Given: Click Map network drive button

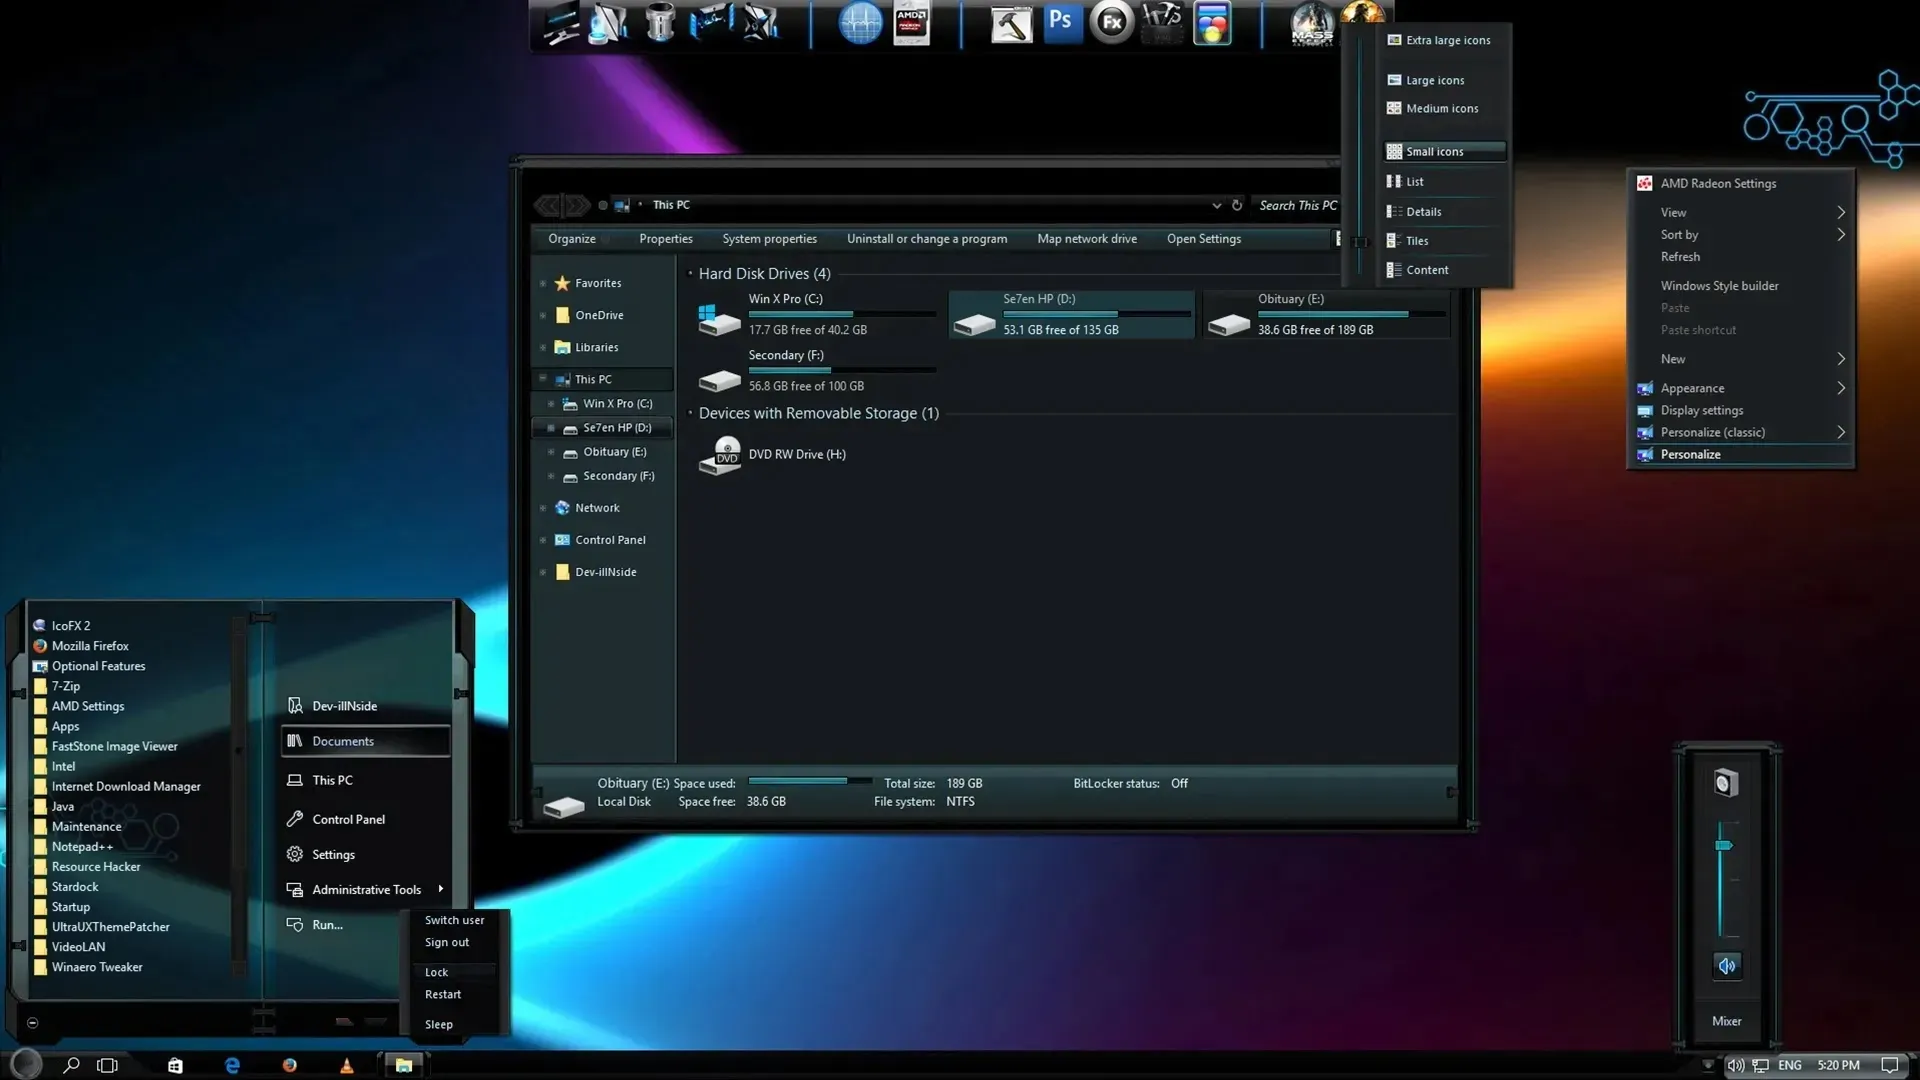Looking at the screenshot, I should pyautogui.click(x=1087, y=239).
